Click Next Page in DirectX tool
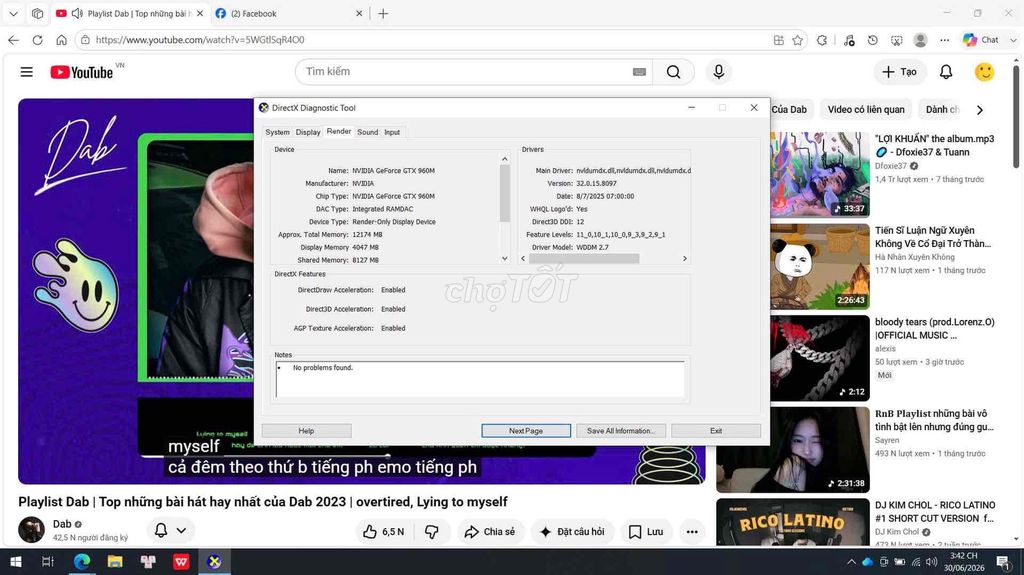Image resolution: width=1024 pixels, height=575 pixels. click(x=526, y=431)
